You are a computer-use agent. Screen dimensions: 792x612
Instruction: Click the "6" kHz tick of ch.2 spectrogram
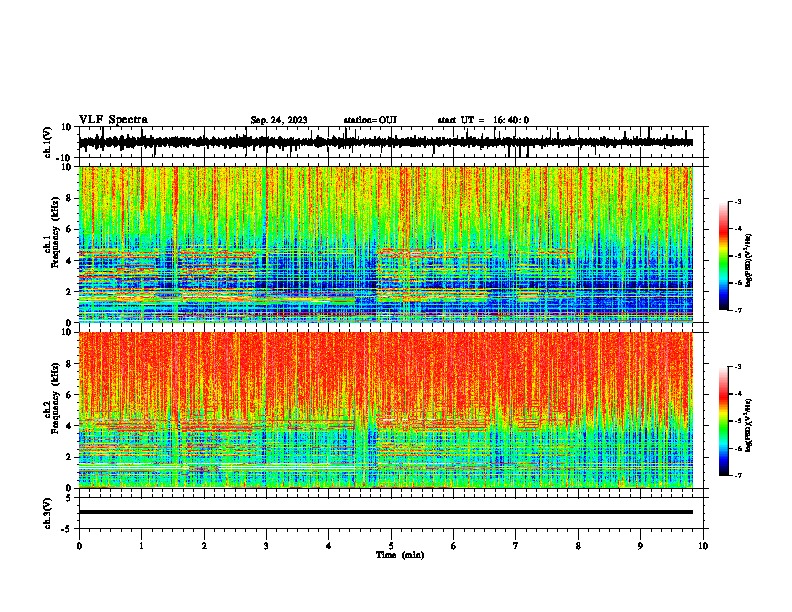point(69,395)
